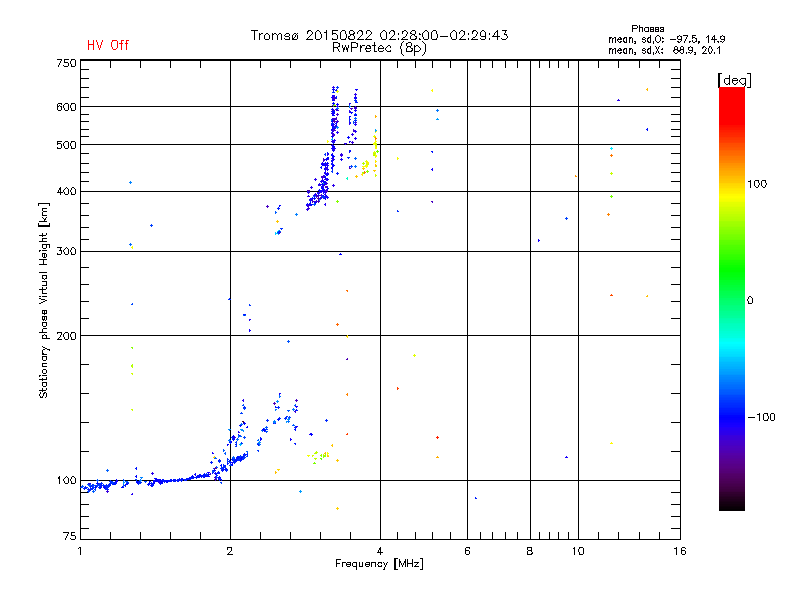
Task: Click the phase colorbar gradient strip
Action: 732,299
